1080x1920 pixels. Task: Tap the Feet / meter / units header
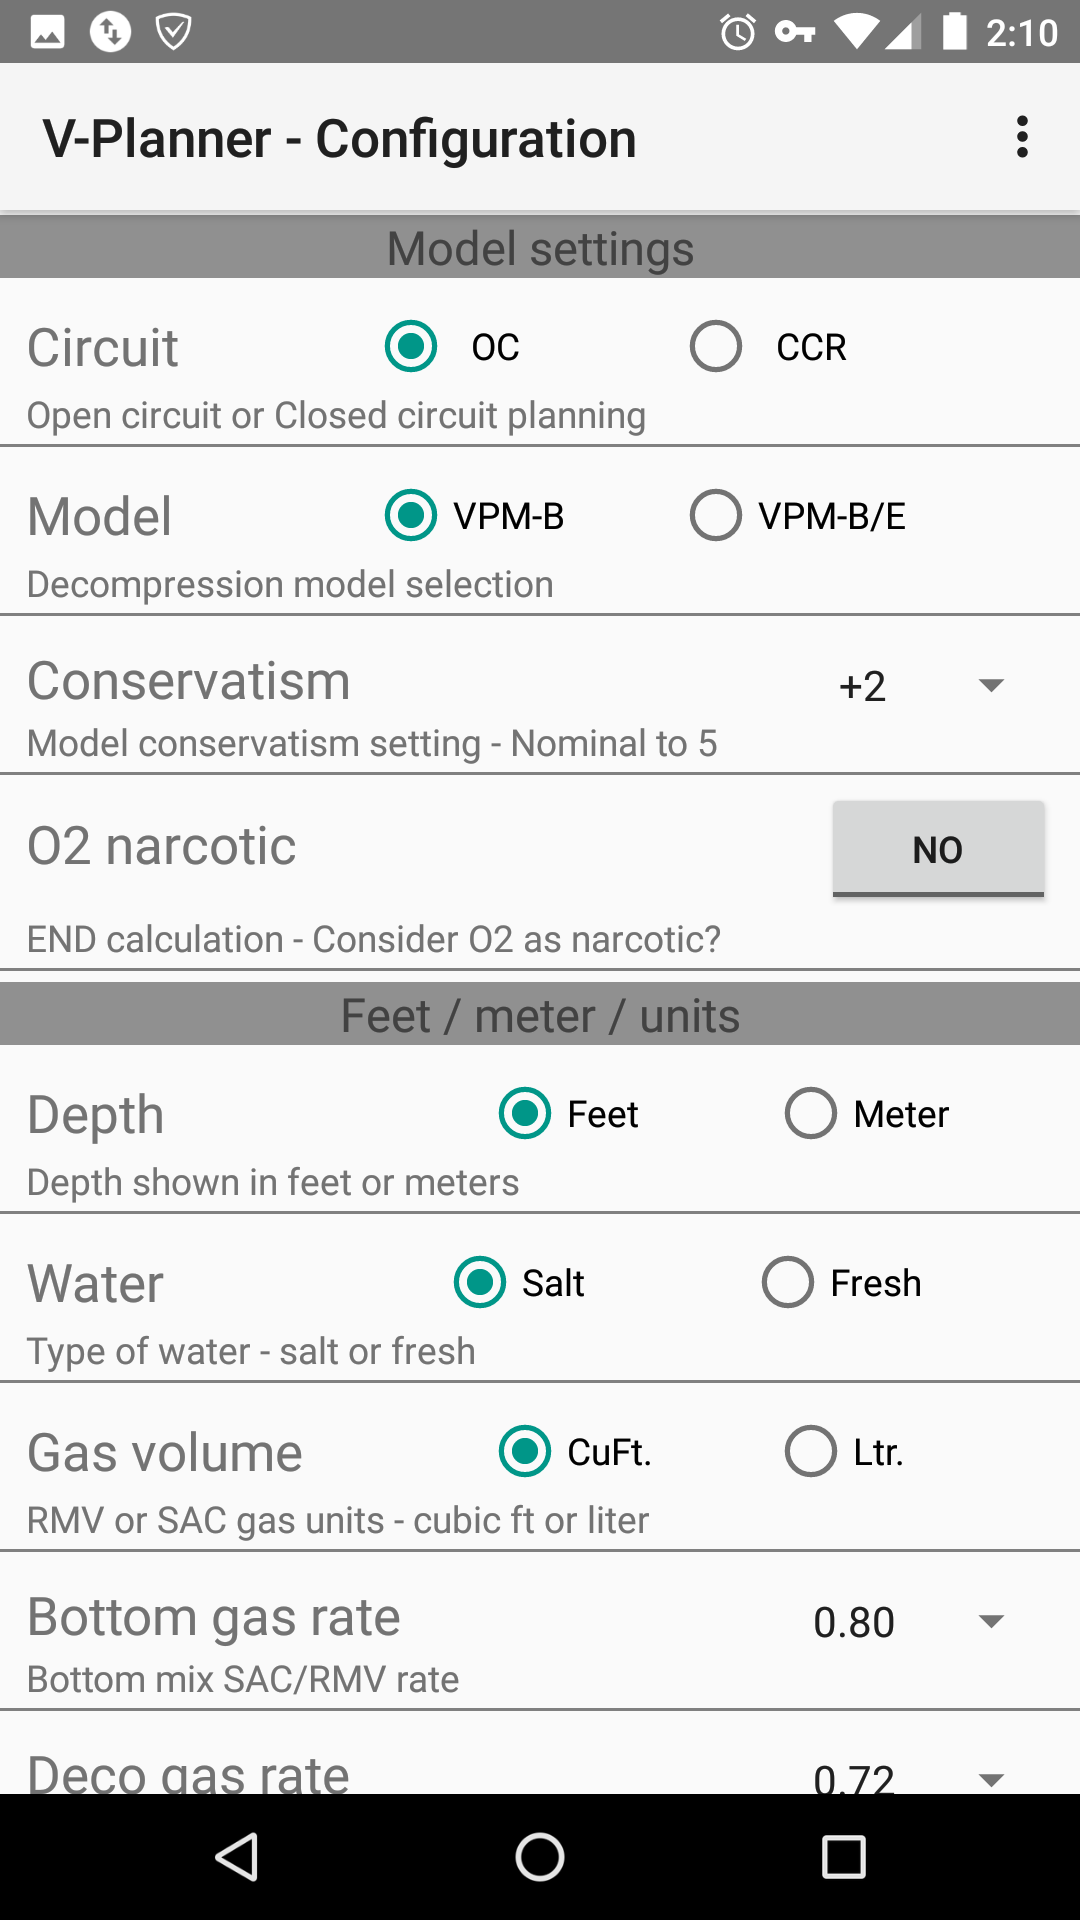click(x=540, y=1015)
